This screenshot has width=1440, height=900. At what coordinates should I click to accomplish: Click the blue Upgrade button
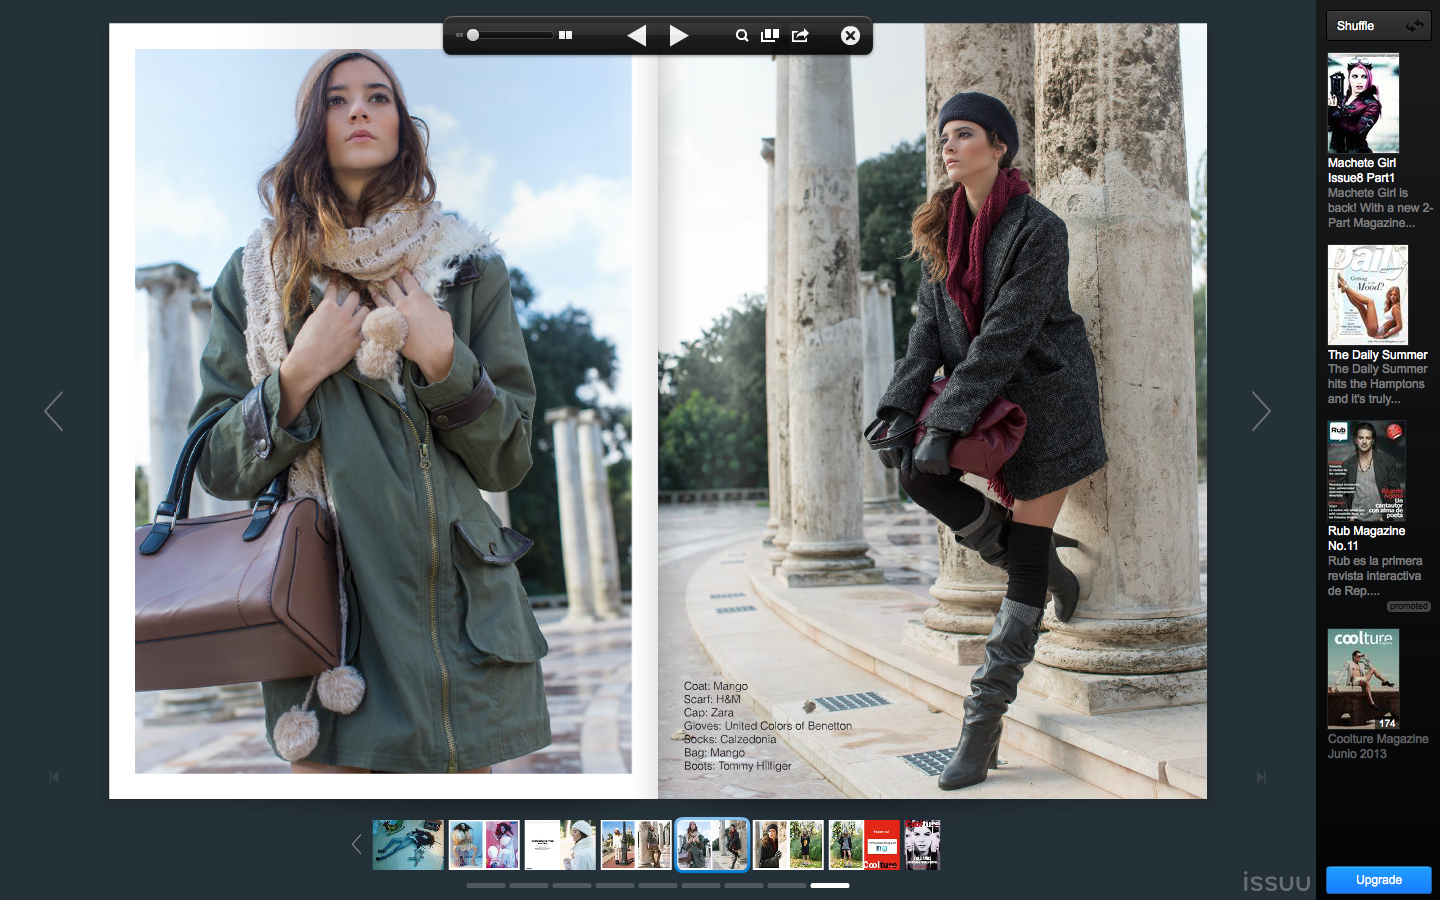point(1378,880)
